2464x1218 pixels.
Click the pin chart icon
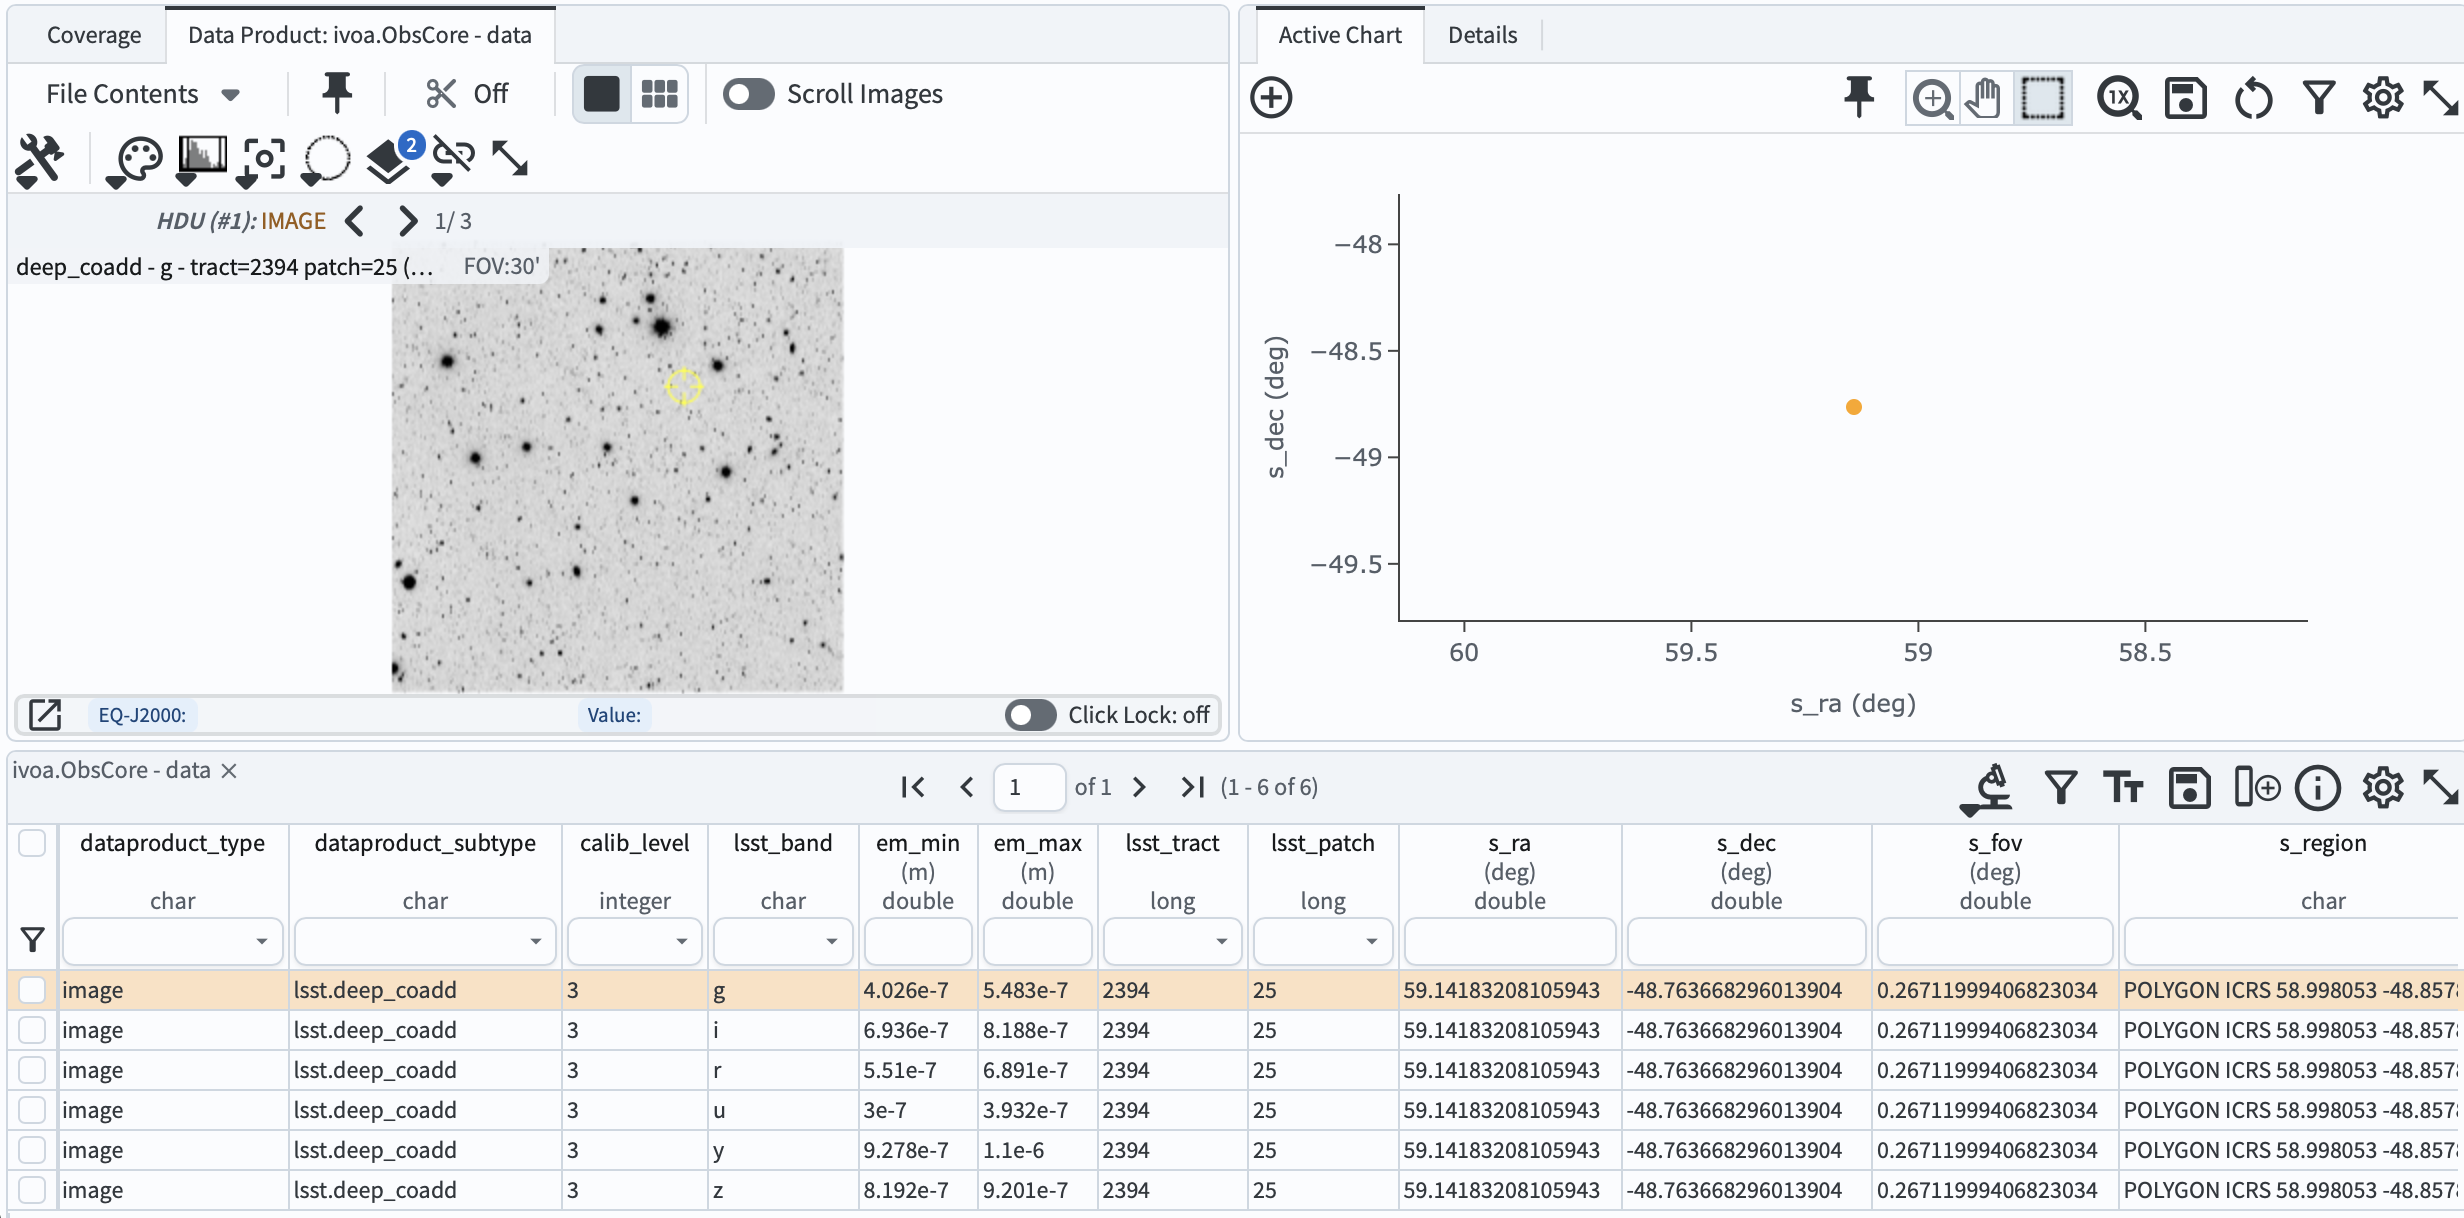[1858, 97]
